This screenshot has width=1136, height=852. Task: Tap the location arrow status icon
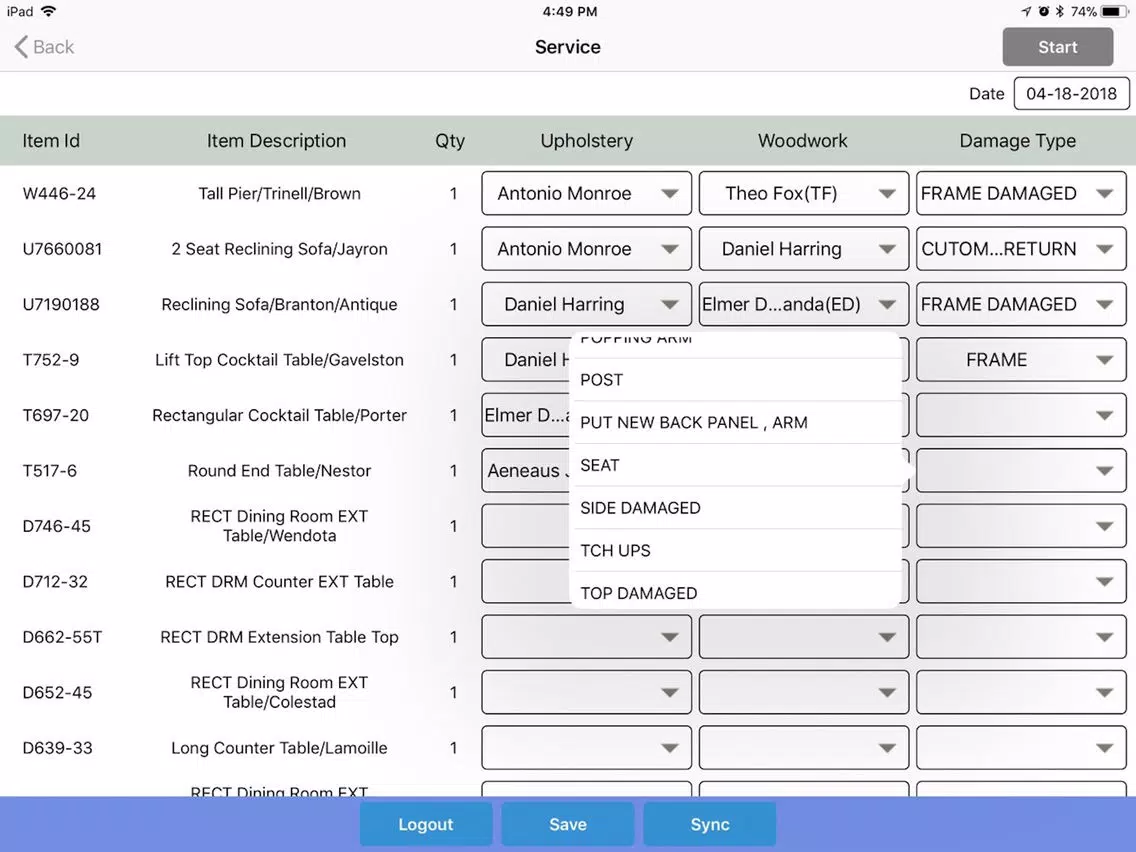[x=1026, y=12]
